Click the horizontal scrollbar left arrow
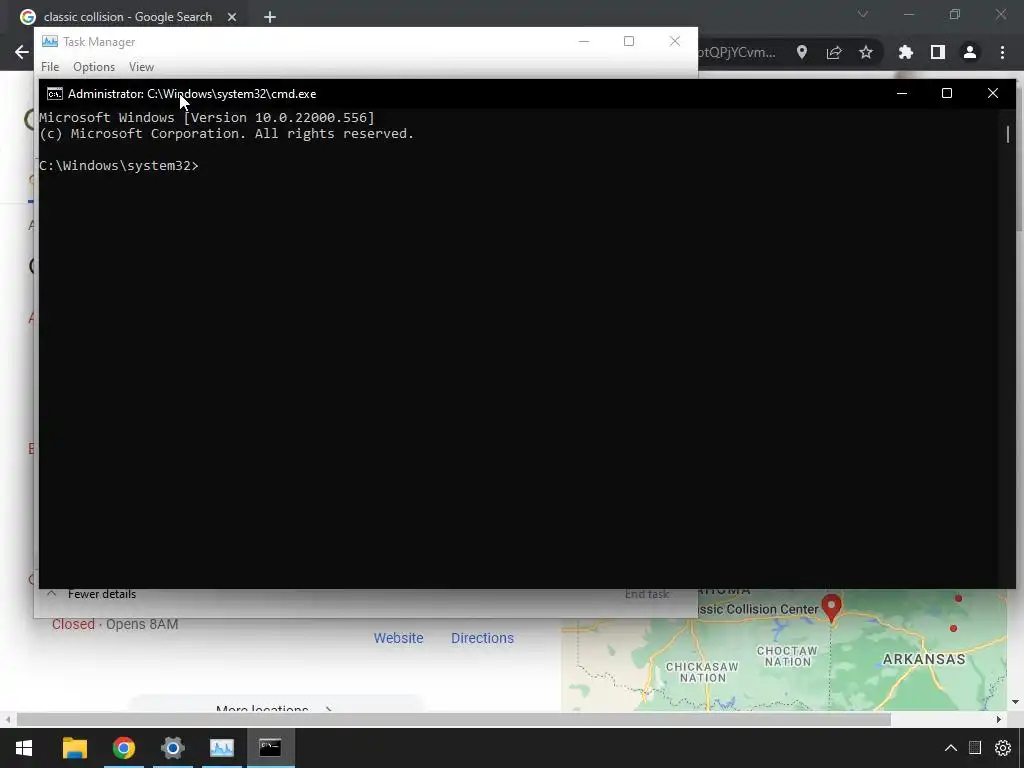This screenshot has width=1024, height=768. 7,720
